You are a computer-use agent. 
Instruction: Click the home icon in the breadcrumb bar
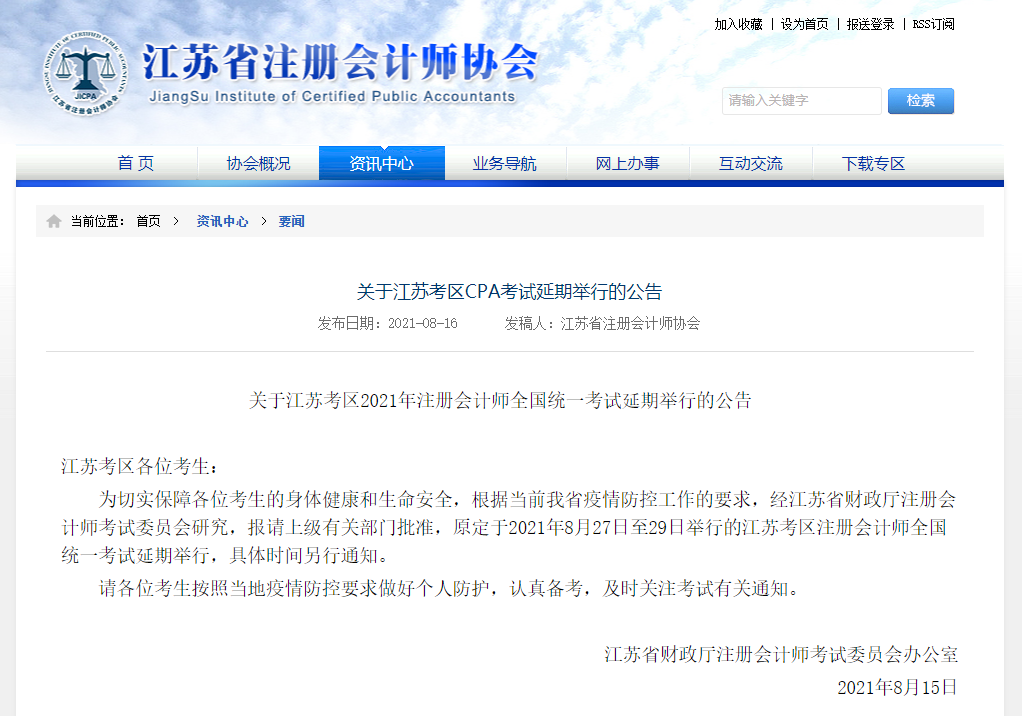tap(54, 221)
